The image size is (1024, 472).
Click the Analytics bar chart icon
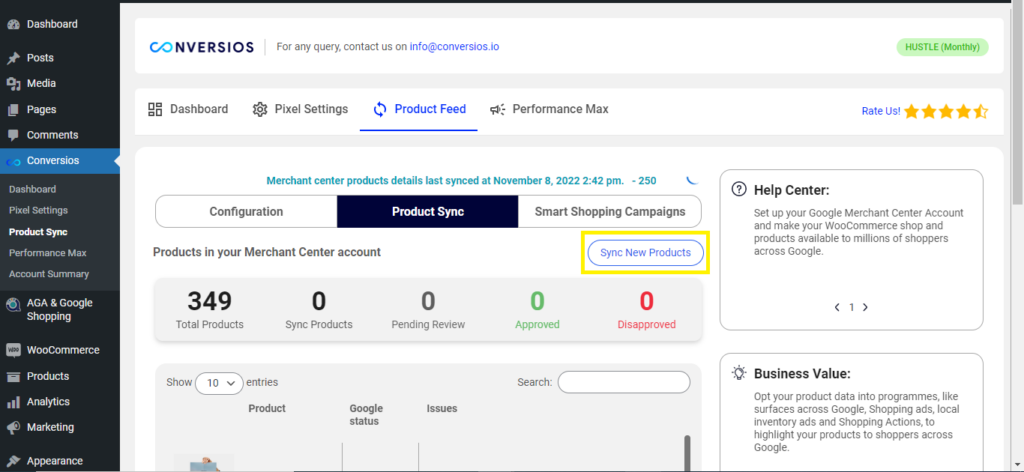tap(13, 401)
